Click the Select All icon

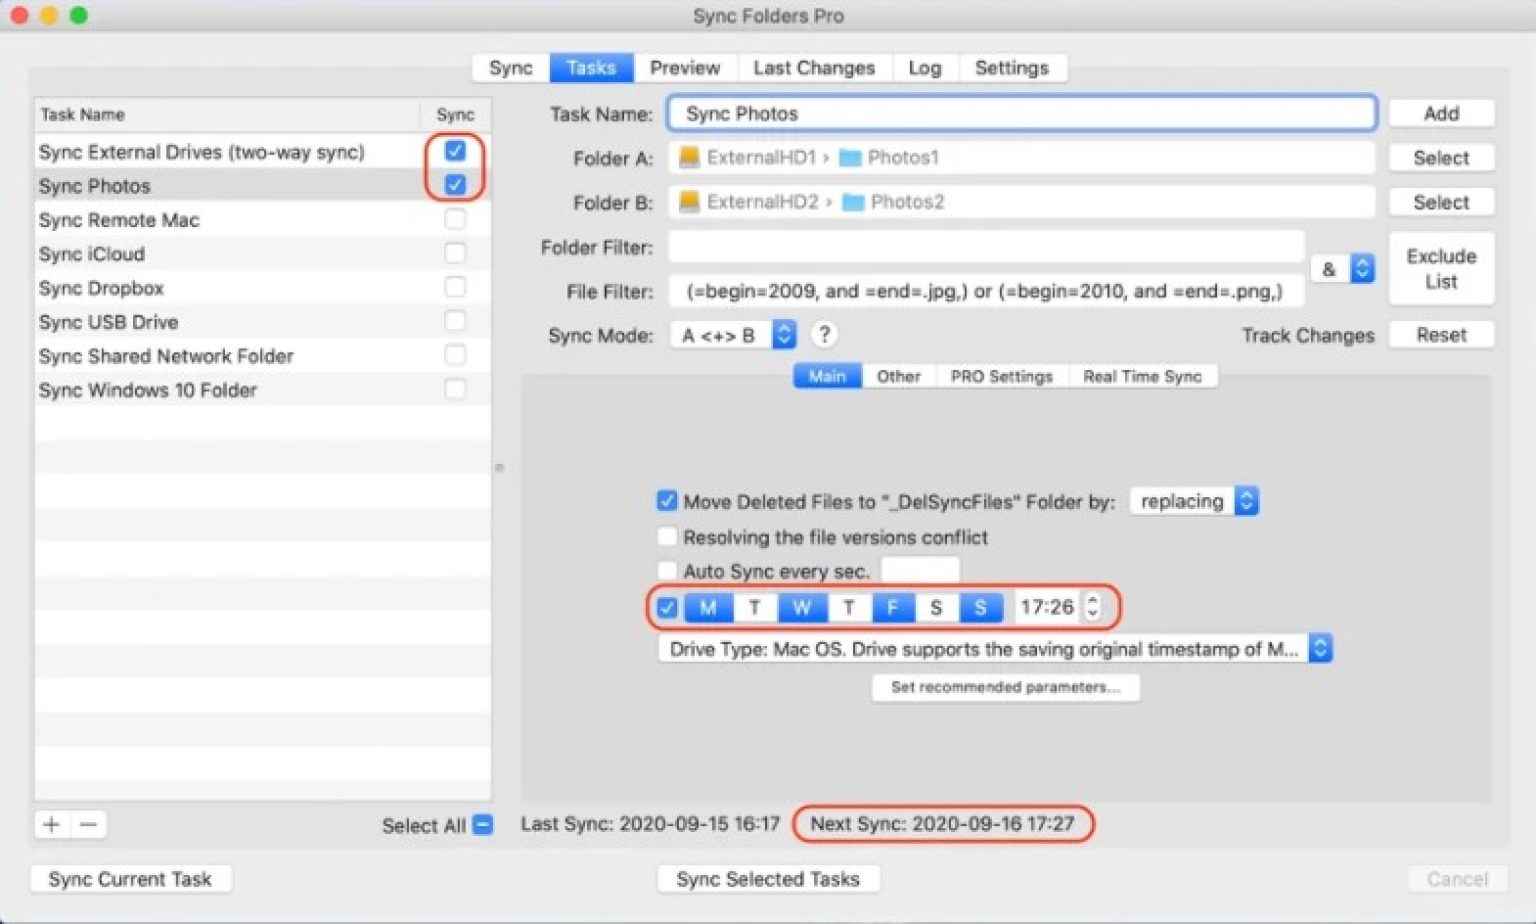[x=481, y=824]
